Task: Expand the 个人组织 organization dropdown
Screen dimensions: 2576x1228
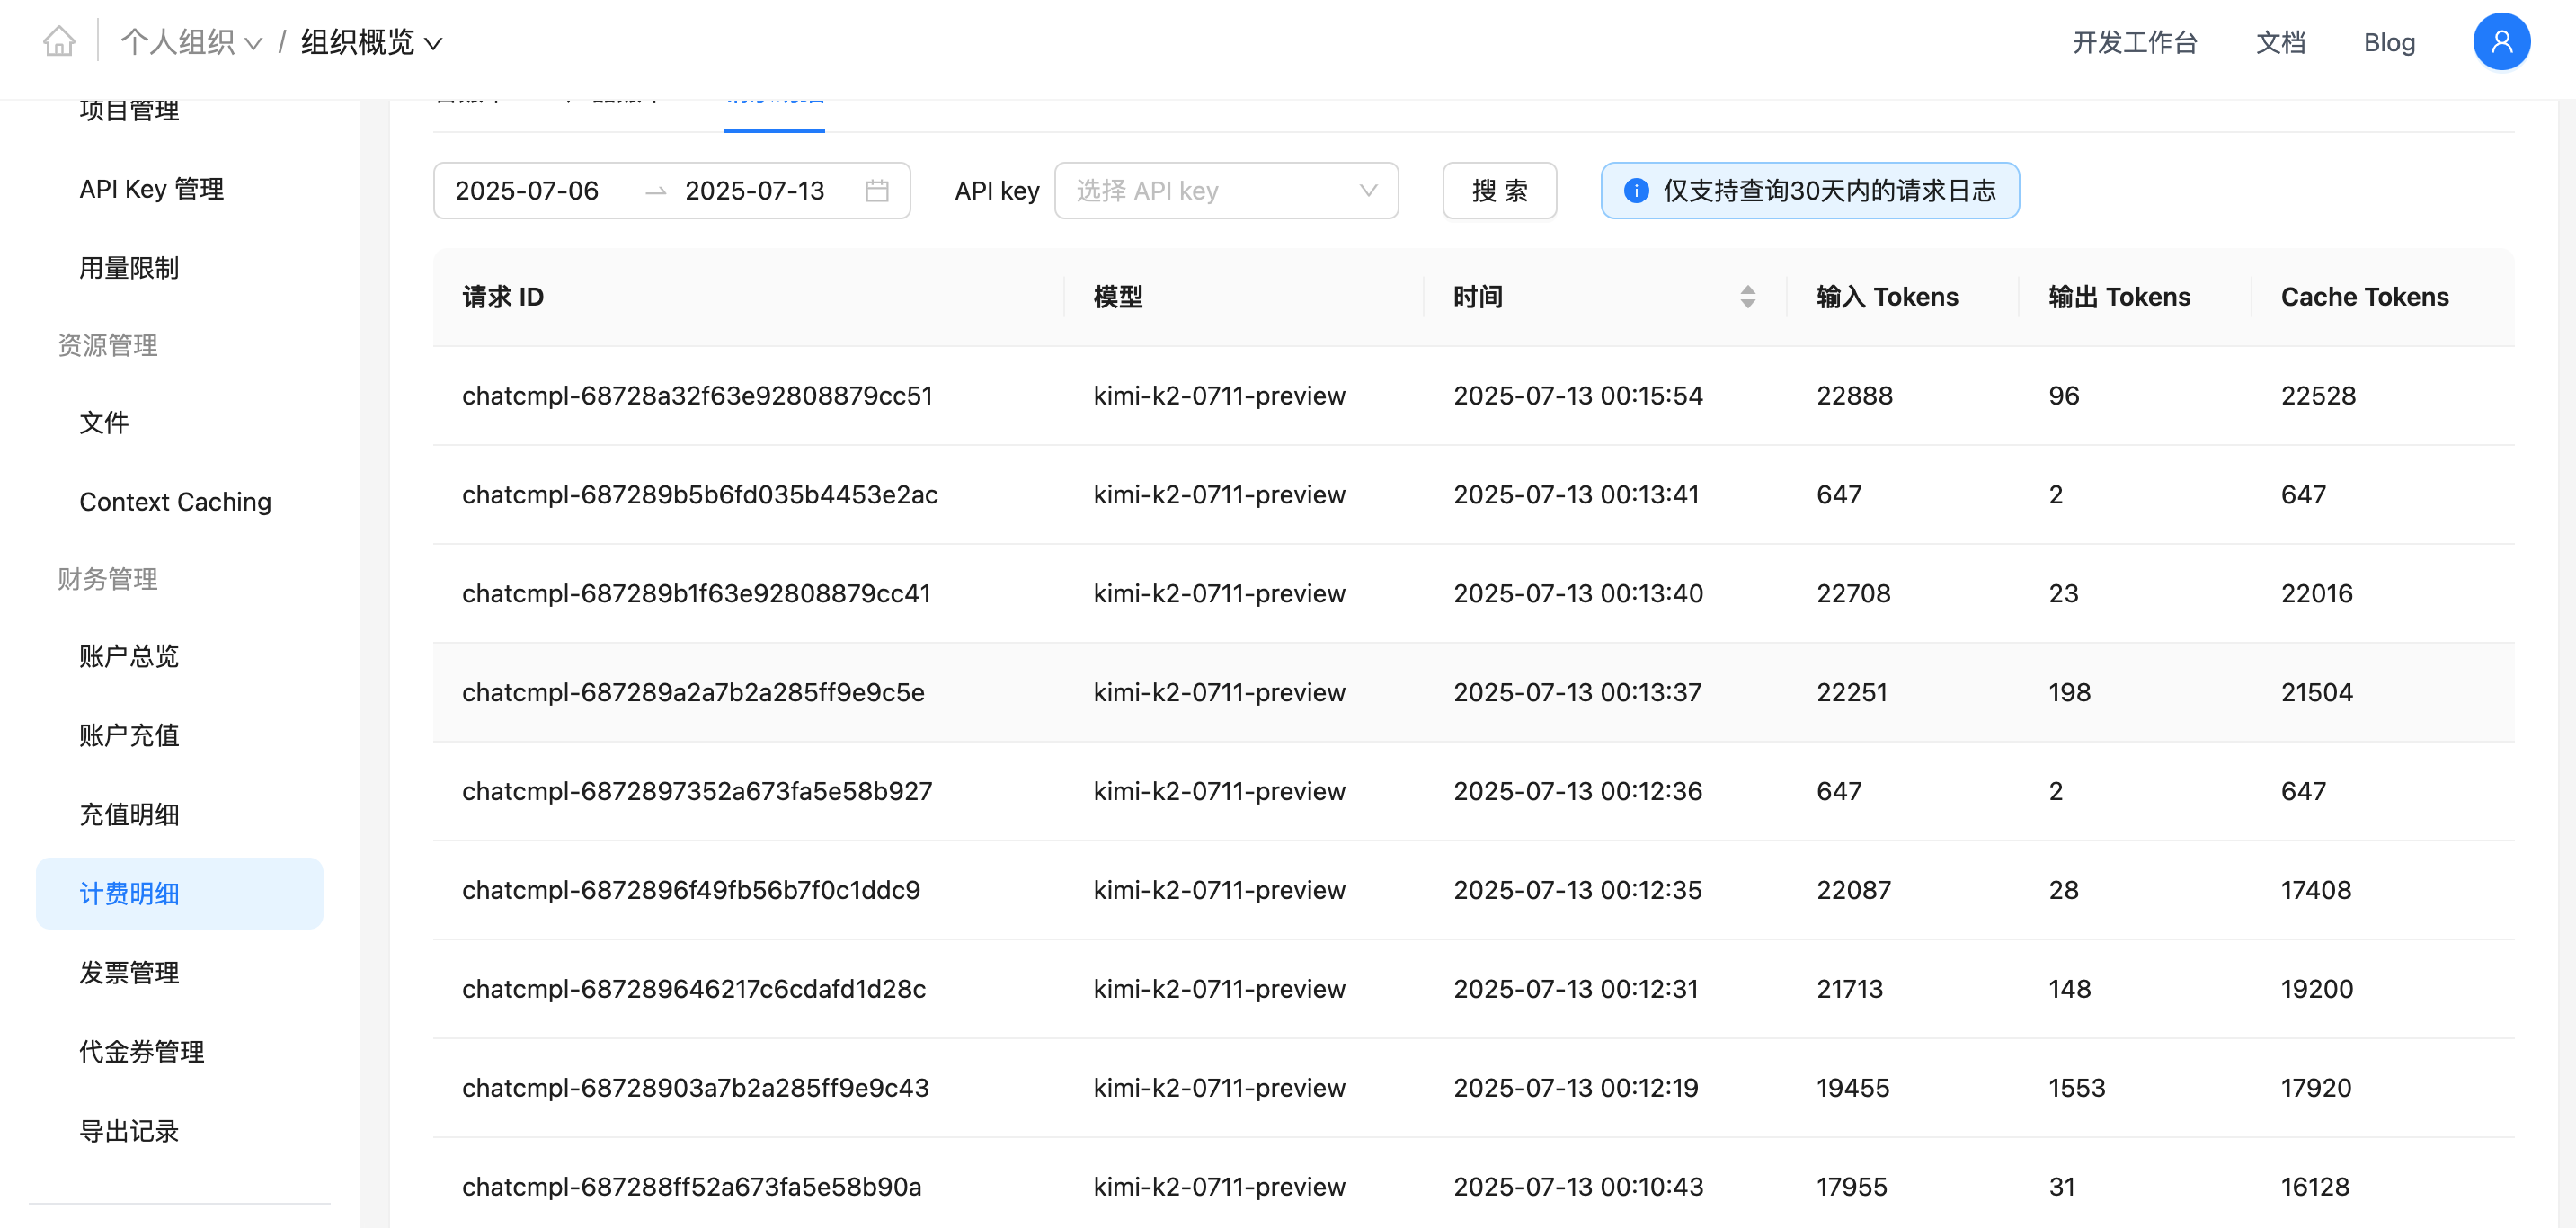Action: coord(190,42)
